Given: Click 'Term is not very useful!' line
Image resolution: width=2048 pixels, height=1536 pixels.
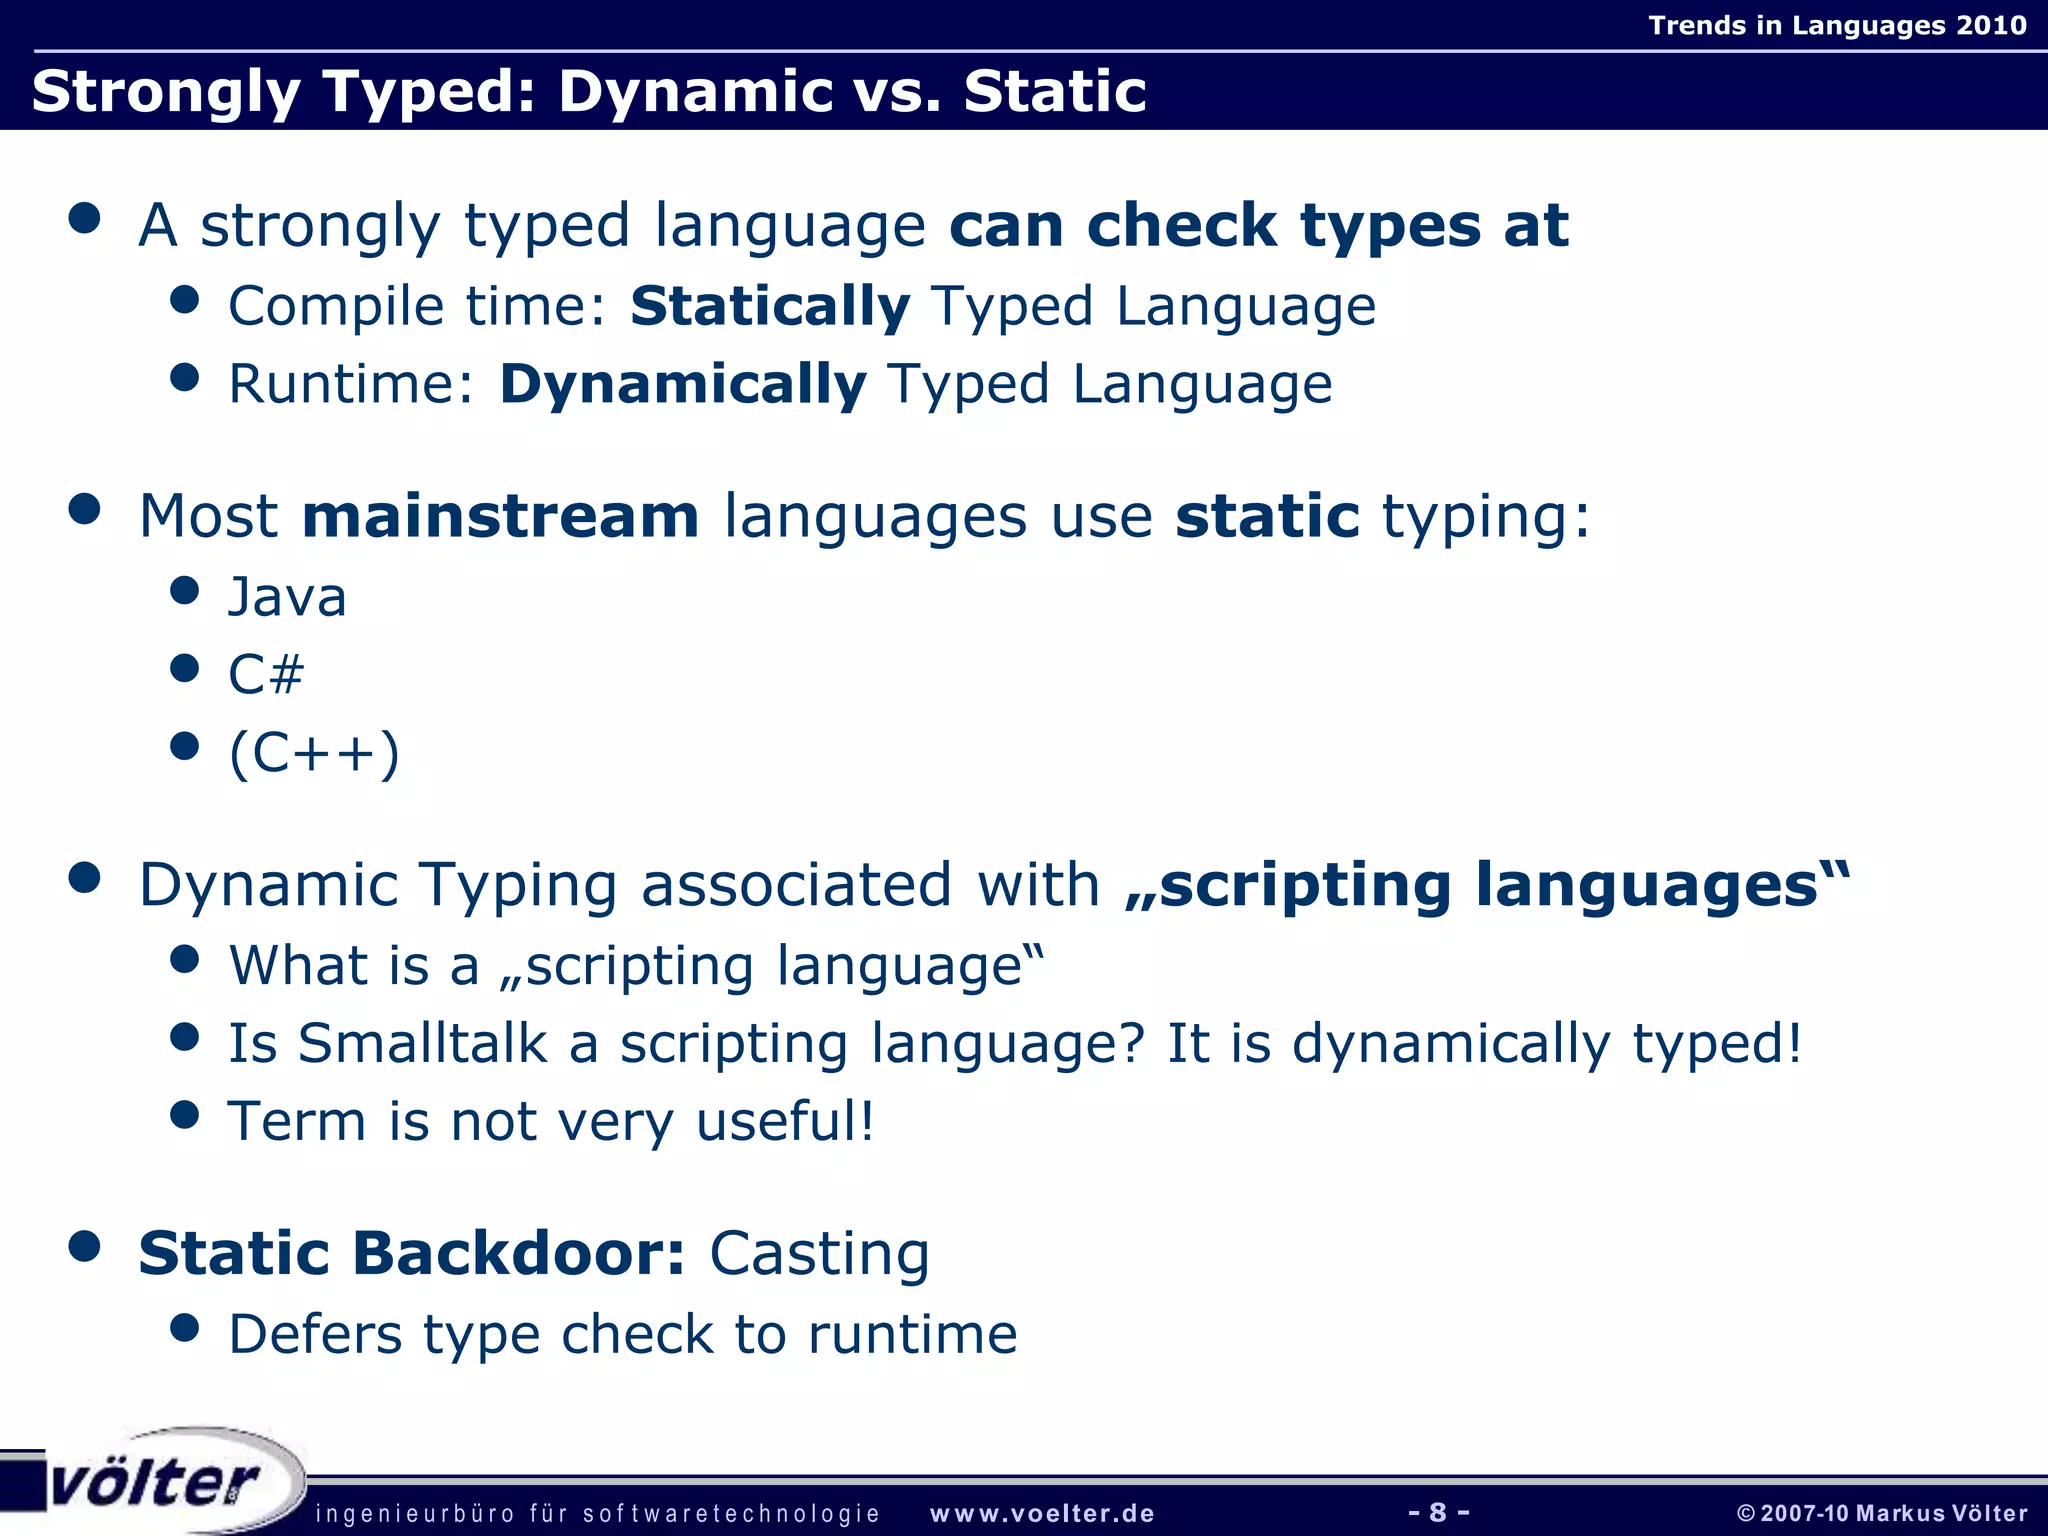Looking at the screenshot, I should pyautogui.click(x=551, y=1121).
